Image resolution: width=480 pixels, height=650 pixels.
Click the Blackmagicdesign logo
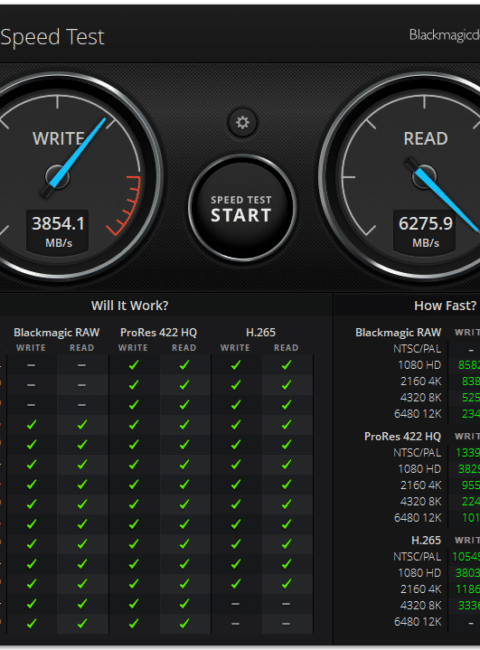pyautogui.click(x=444, y=35)
